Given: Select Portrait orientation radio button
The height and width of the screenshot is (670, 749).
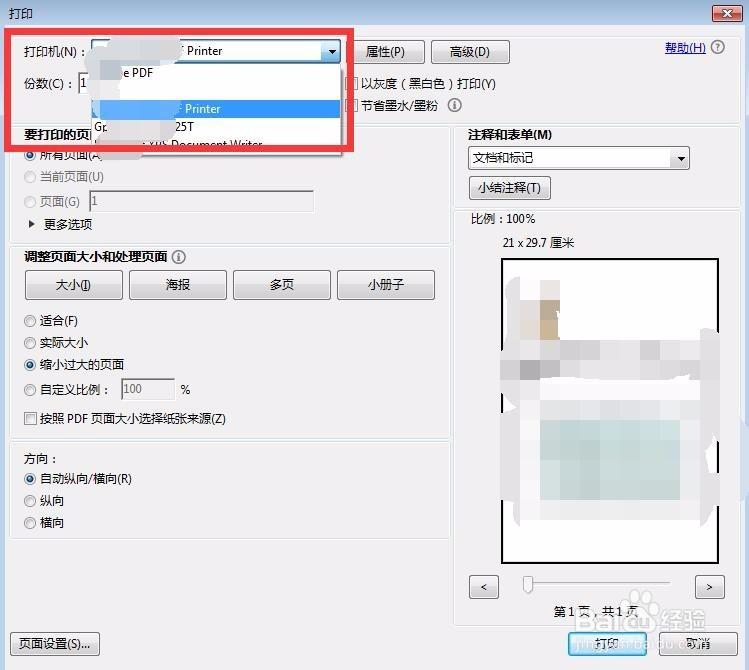Looking at the screenshot, I should 30,501.
